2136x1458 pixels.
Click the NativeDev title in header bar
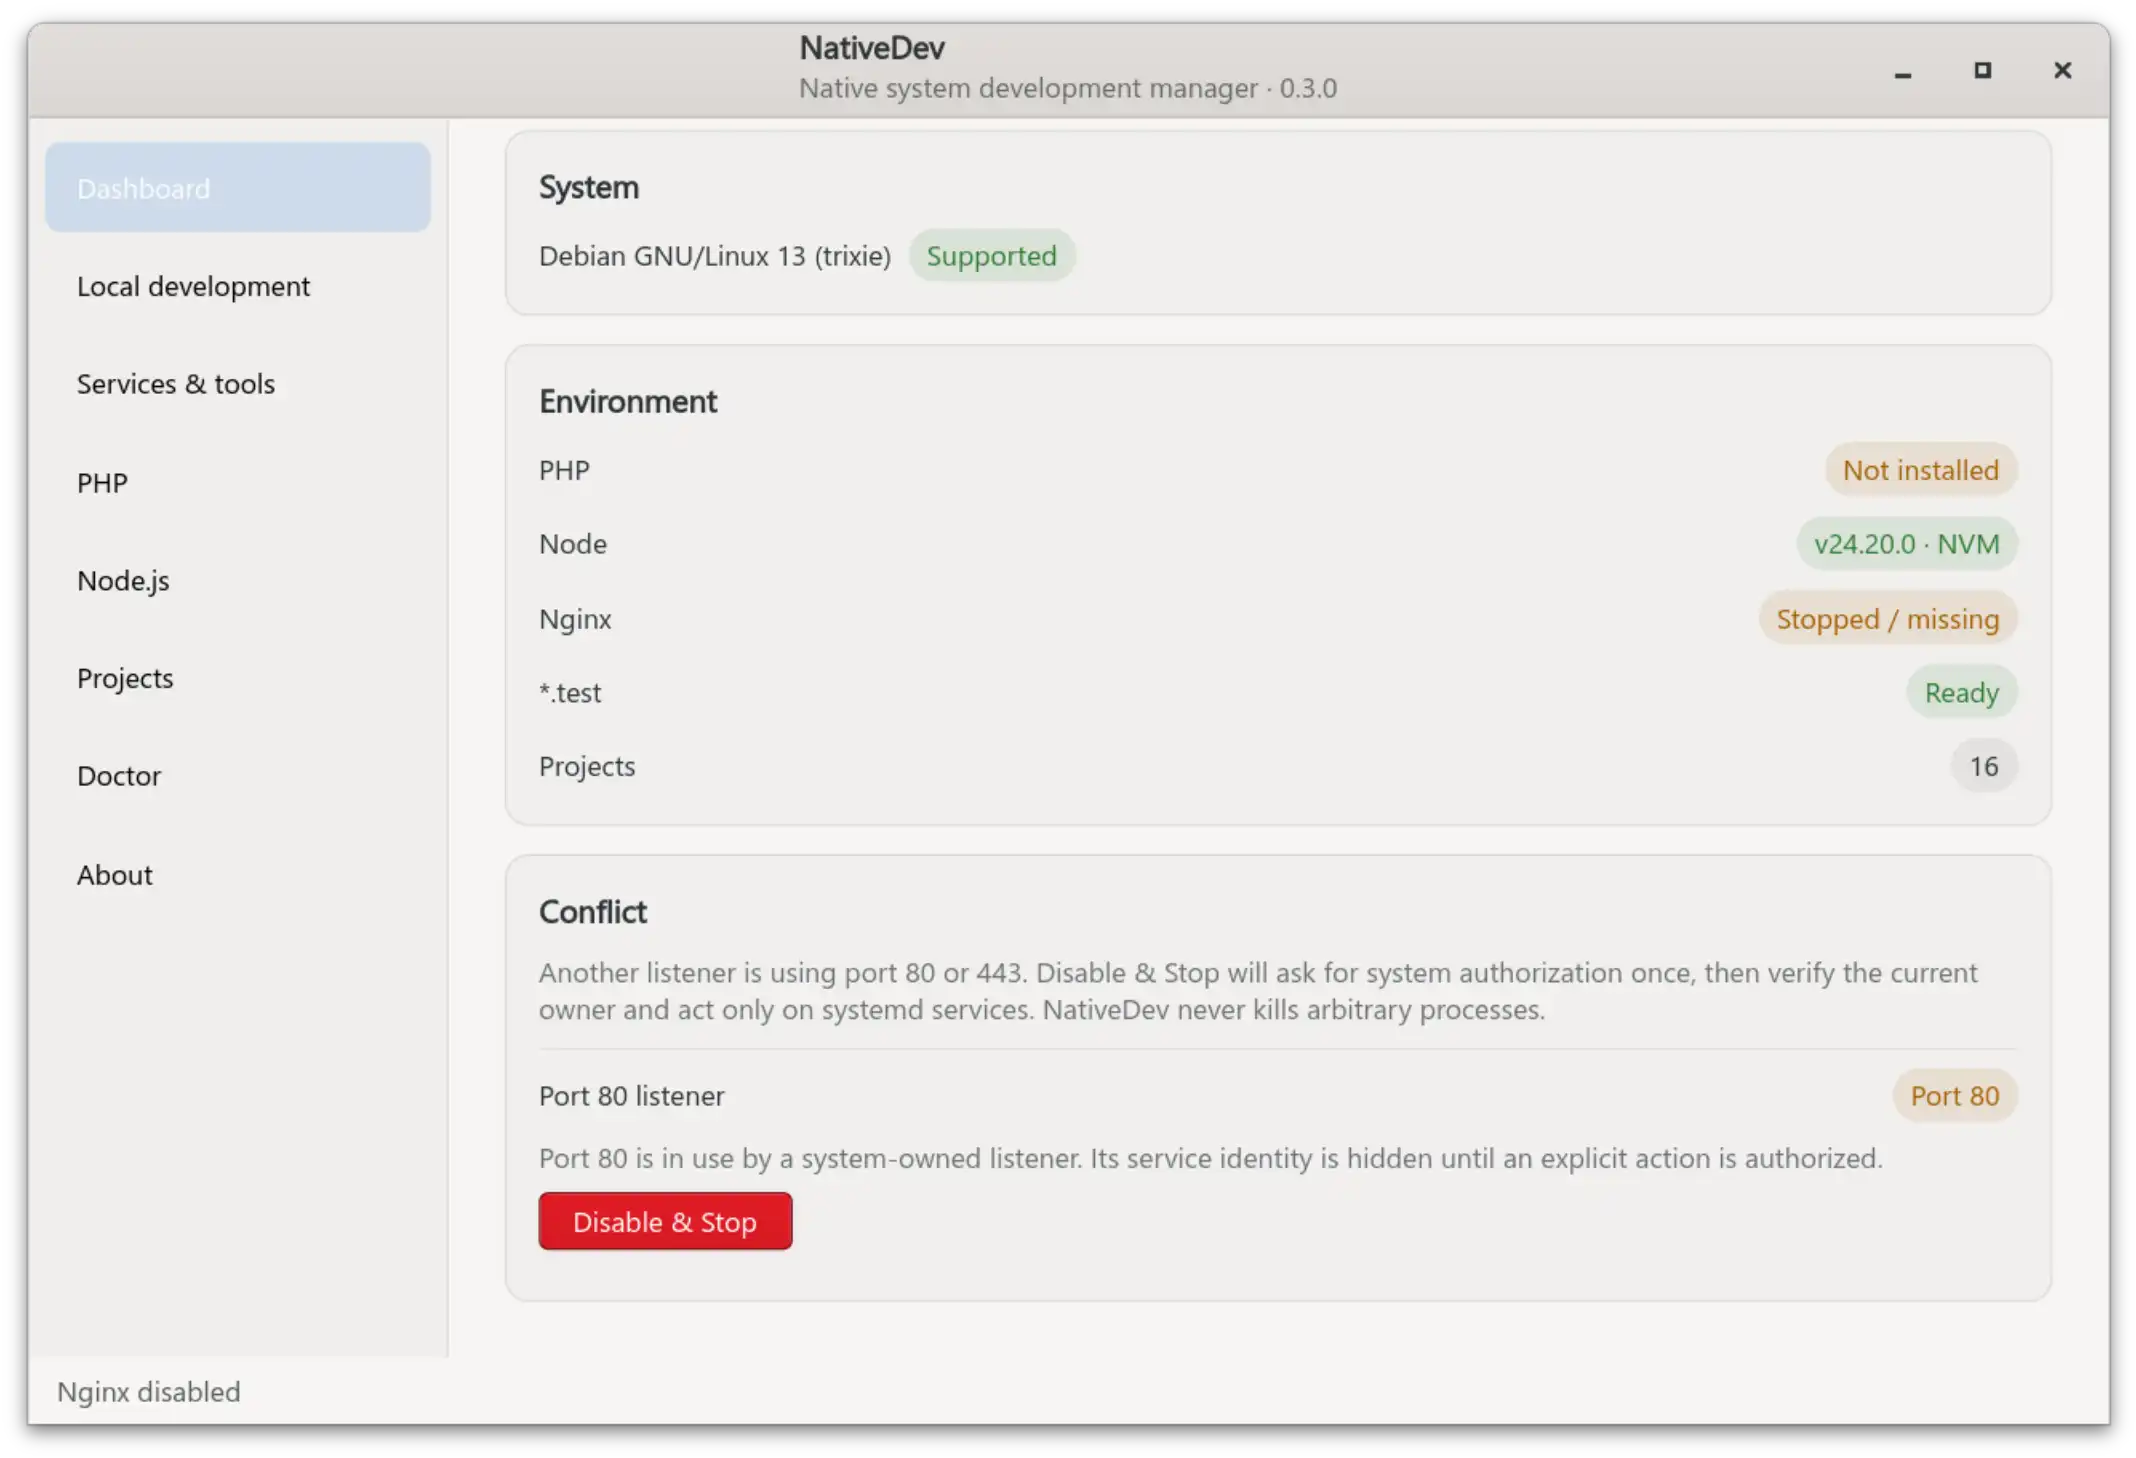[x=872, y=47]
